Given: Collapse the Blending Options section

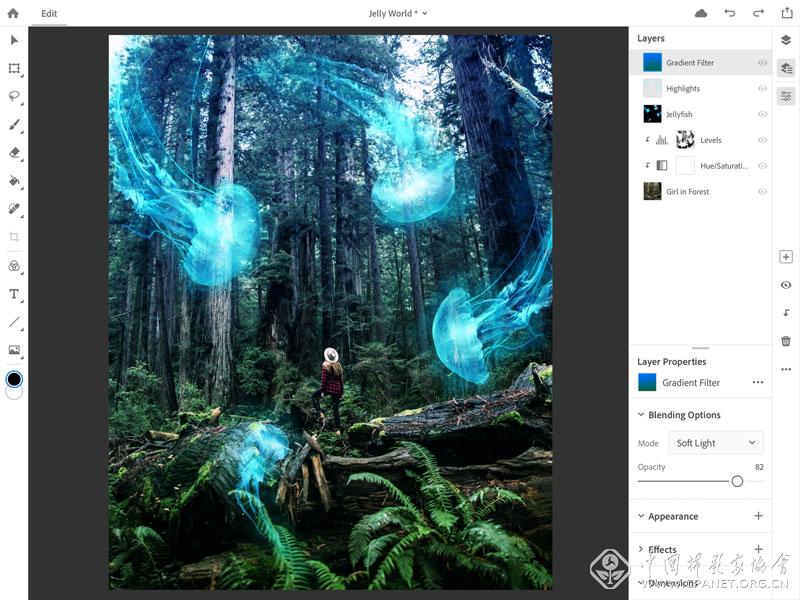Looking at the screenshot, I should [641, 415].
